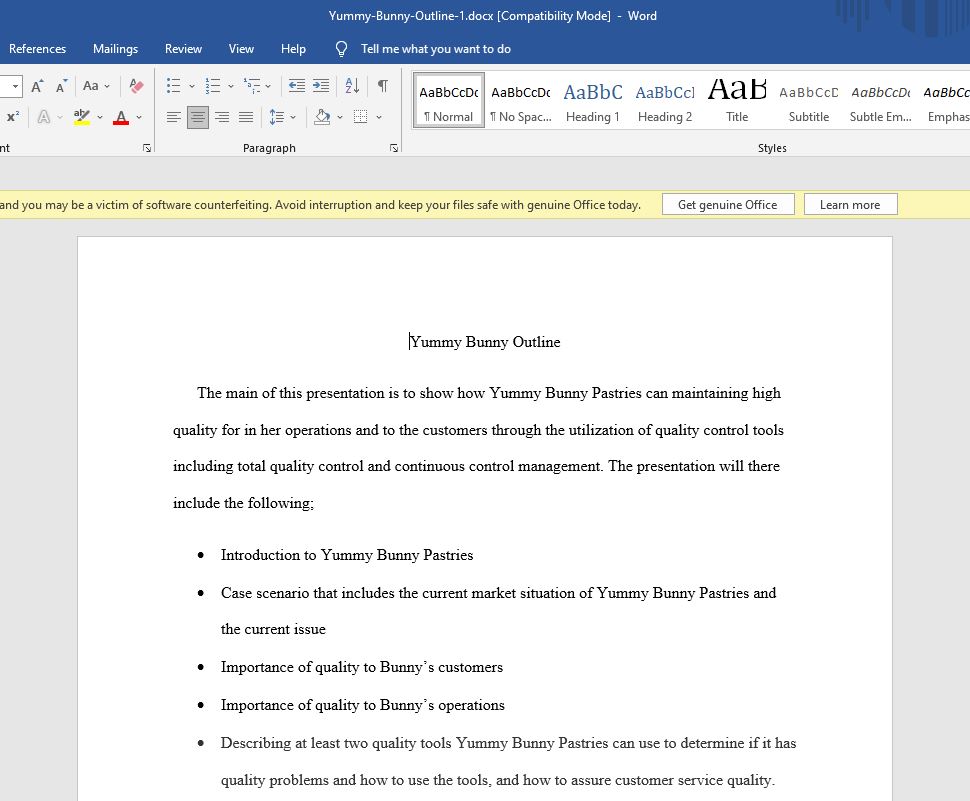Apply the Subtle Emphasis style
Viewport: 970px width, 801px height.
point(880,101)
